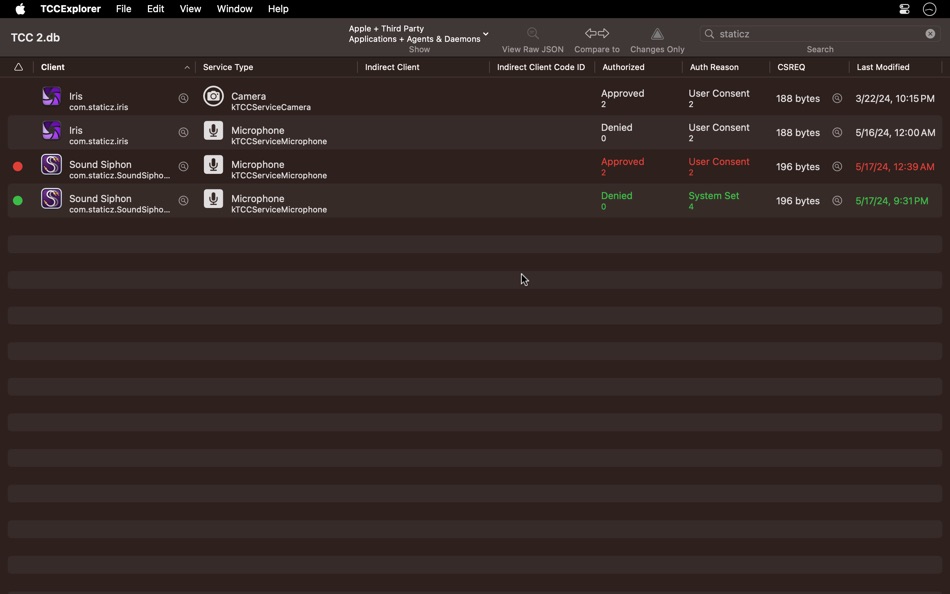Sort by Service Type column
This screenshot has width=950, height=594.
coord(228,67)
